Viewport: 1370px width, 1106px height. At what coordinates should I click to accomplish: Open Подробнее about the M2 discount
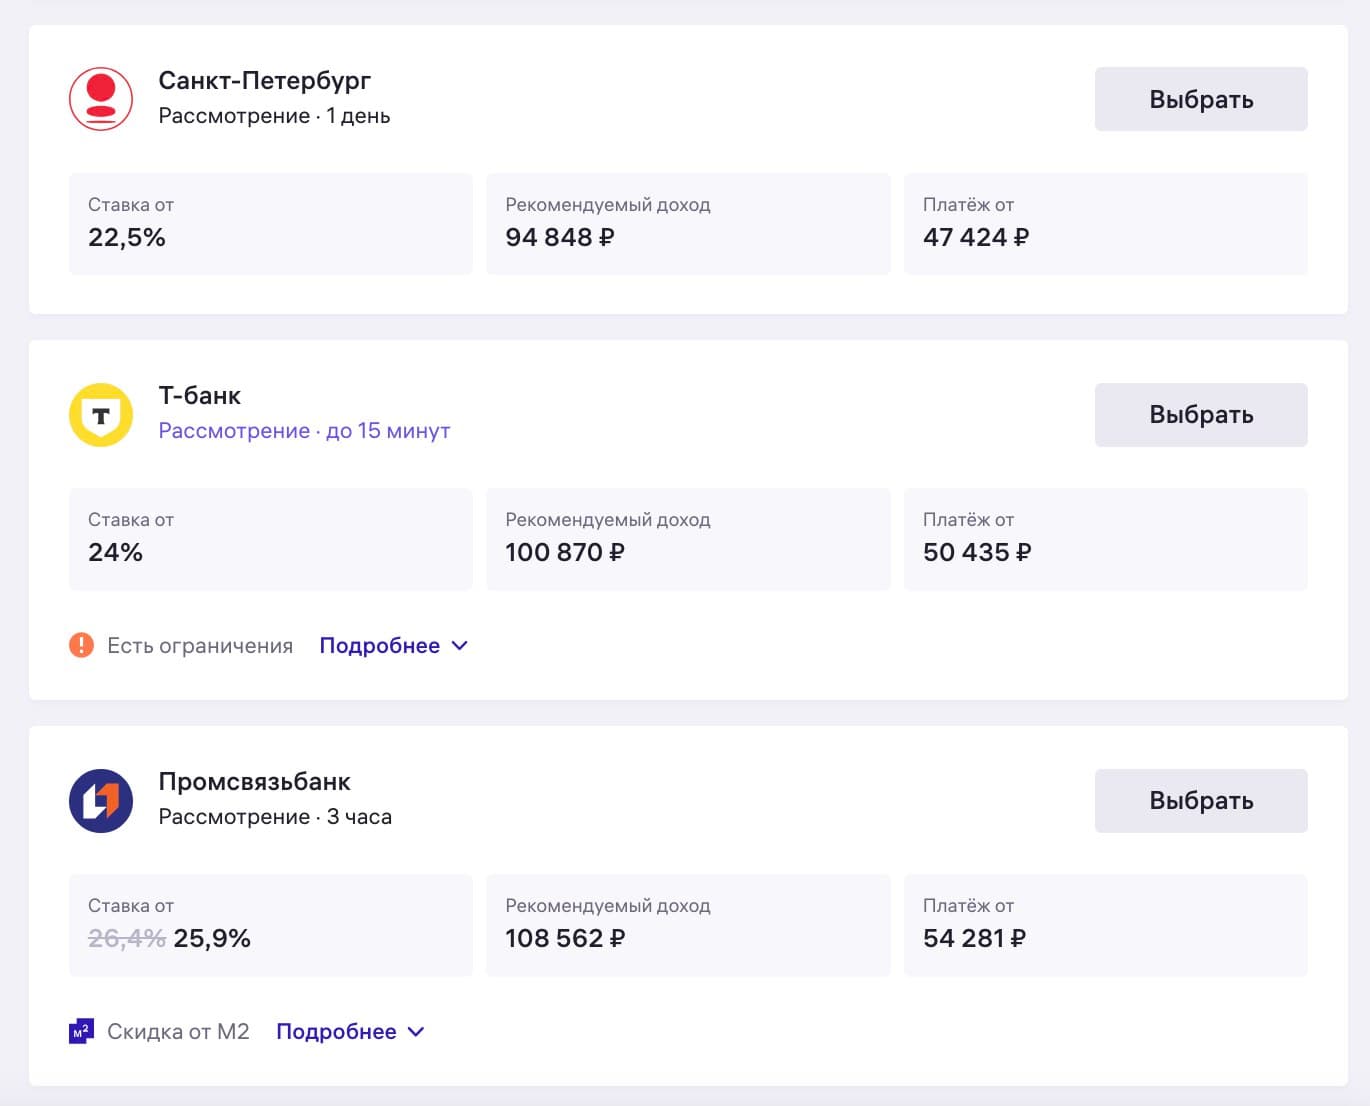point(336,1032)
